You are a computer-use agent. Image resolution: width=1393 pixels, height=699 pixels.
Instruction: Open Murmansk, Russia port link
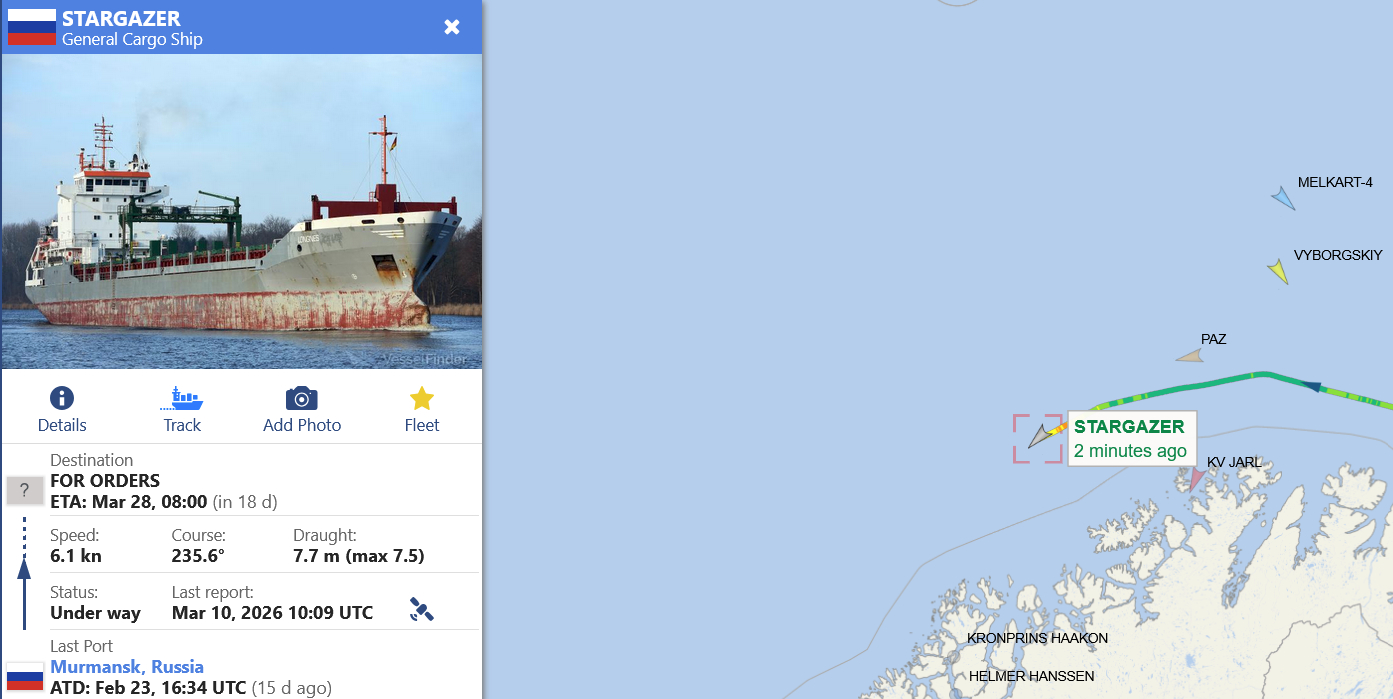[x=127, y=667]
